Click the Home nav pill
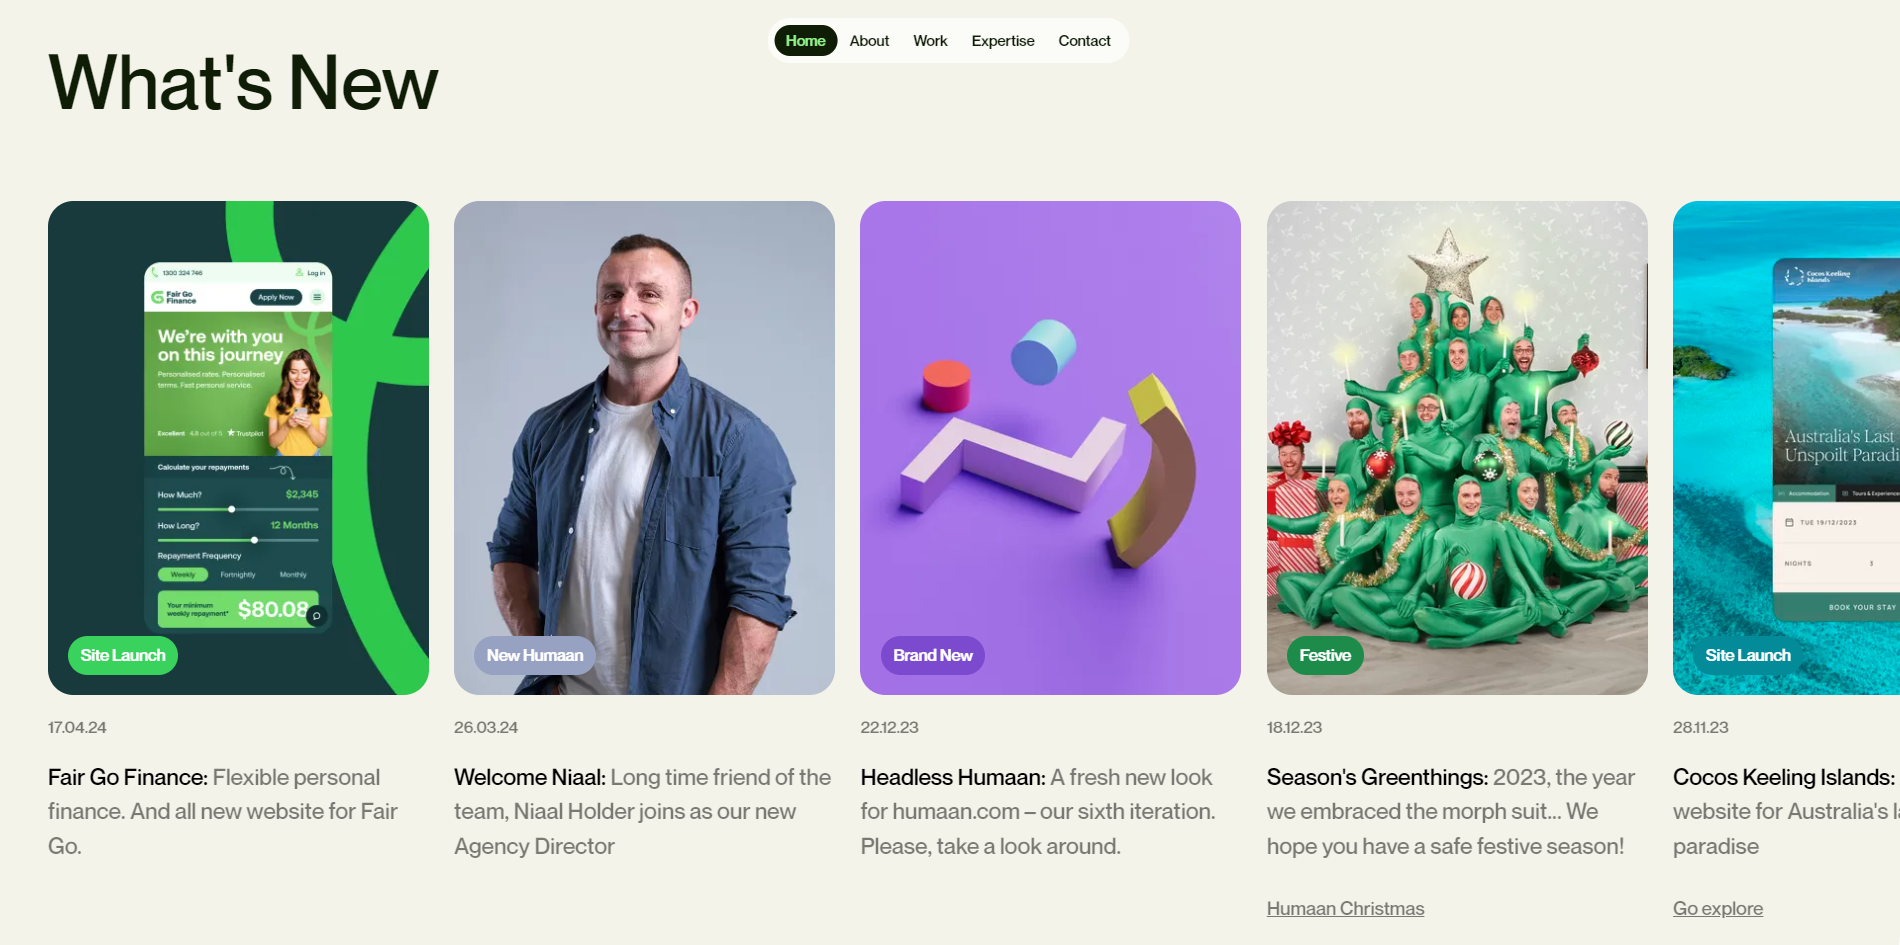This screenshot has height=945, width=1900. pyautogui.click(x=805, y=41)
